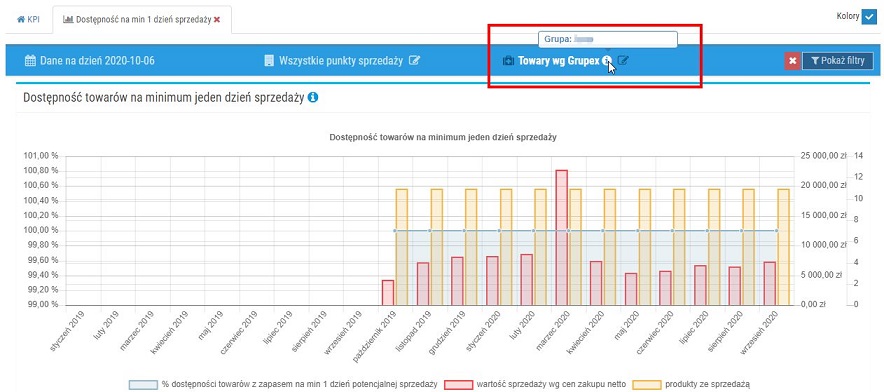Edit the Towary wg Grupex filter
Screen dimensions: 884x392
coord(622,60)
